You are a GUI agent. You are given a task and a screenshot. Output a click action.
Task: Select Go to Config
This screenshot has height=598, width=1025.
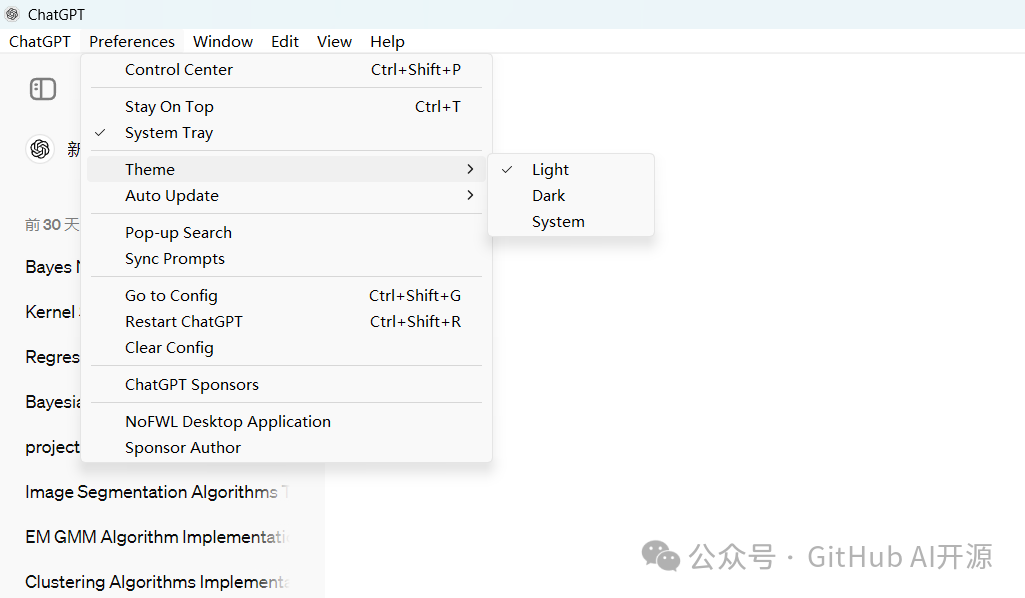click(x=286, y=295)
